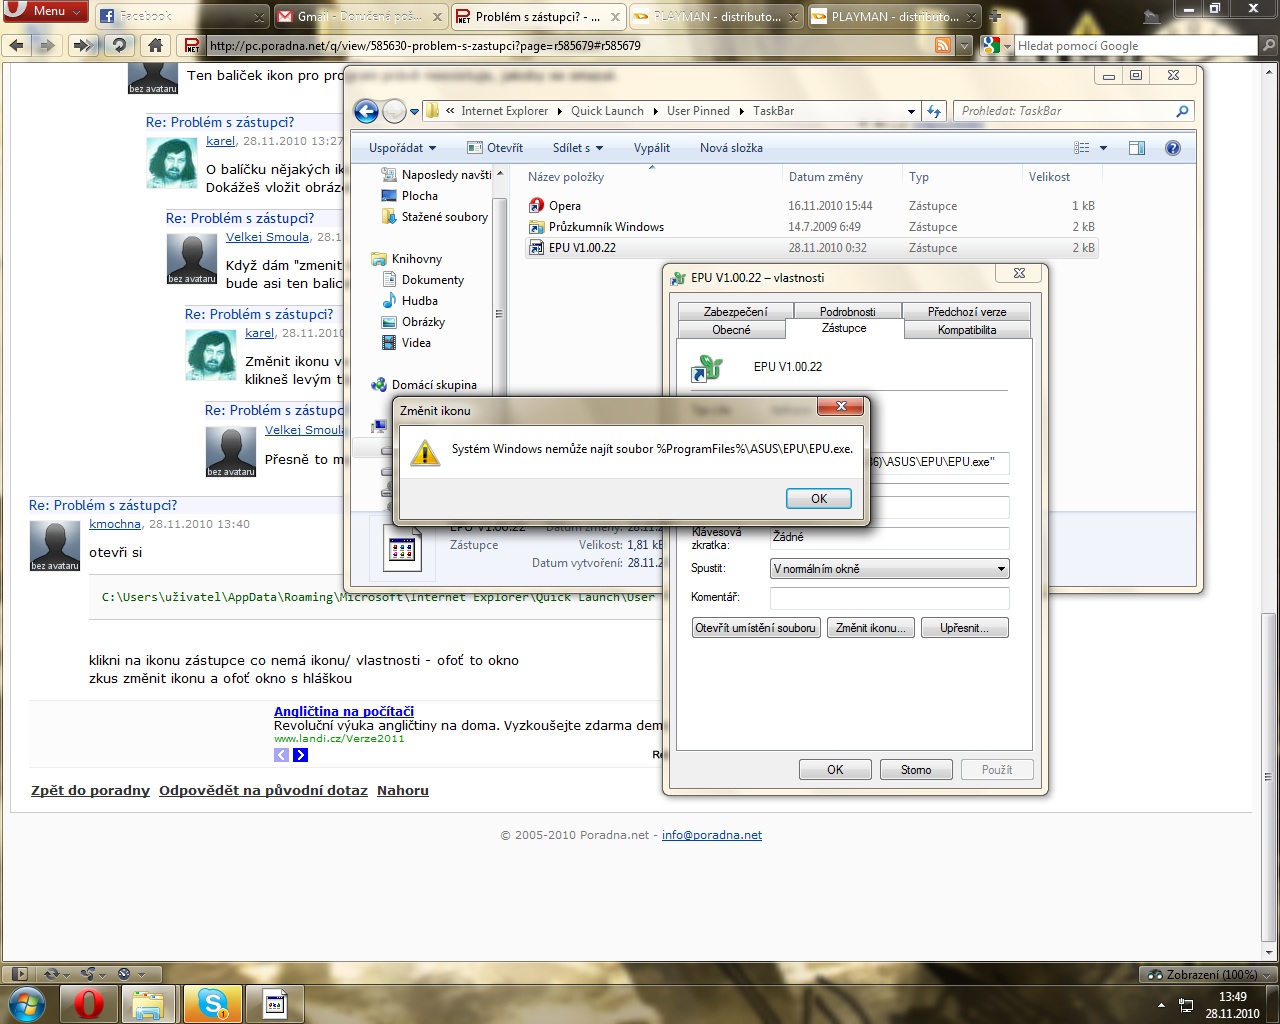Open Skype from the Windows taskbar
Image resolution: width=1280 pixels, height=1024 pixels.
[x=212, y=1004]
